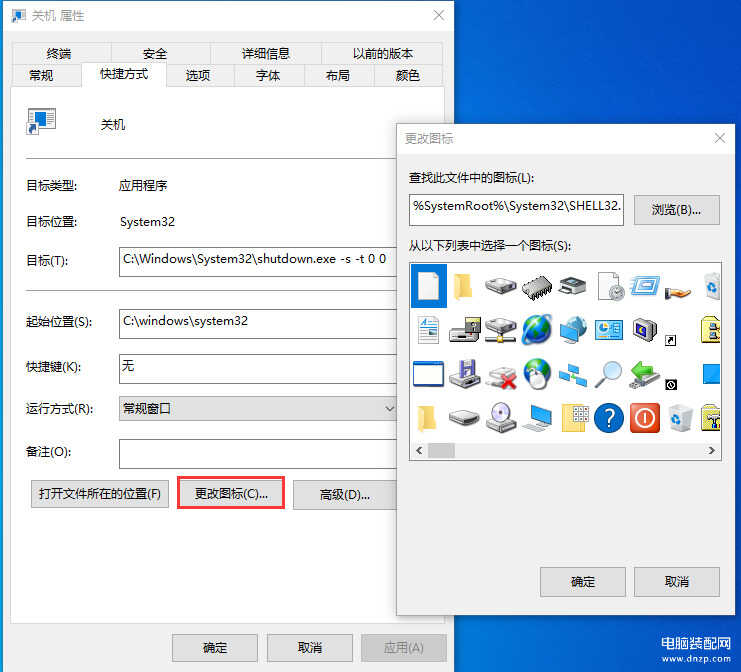Choose the drive with red X icon
The height and width of the screenshot is (672, 741).
point(500,375)
